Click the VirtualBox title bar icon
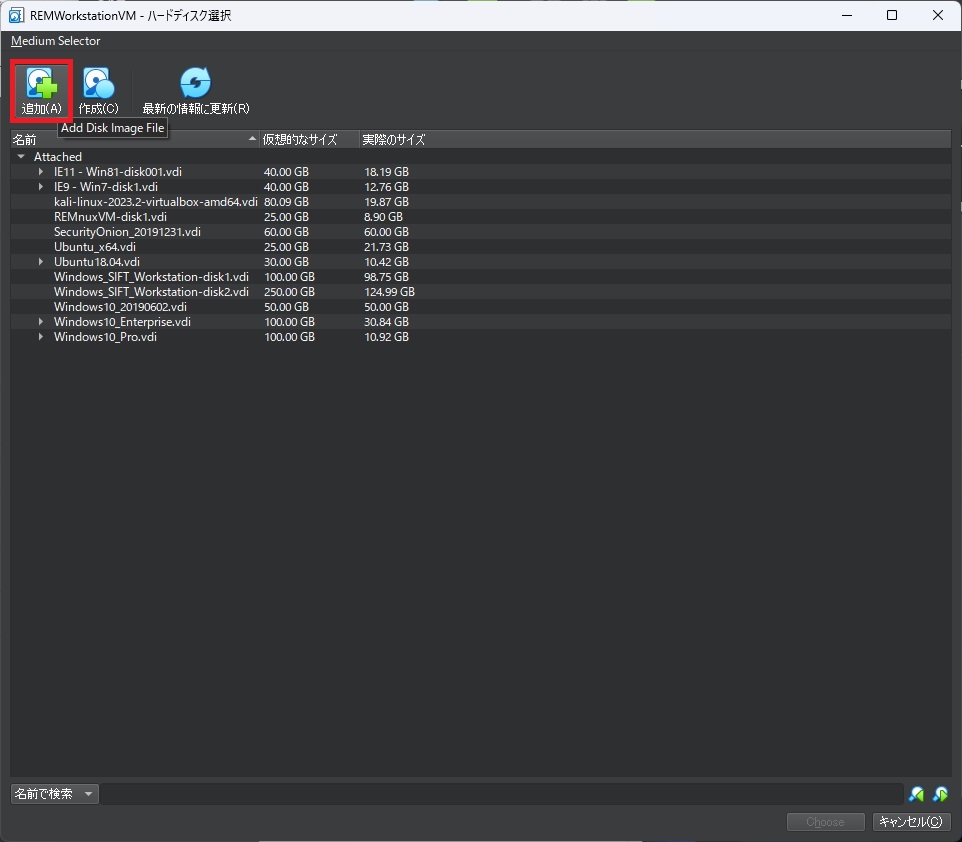This screenshot has height=842, width=962. [x=16, y=15]
